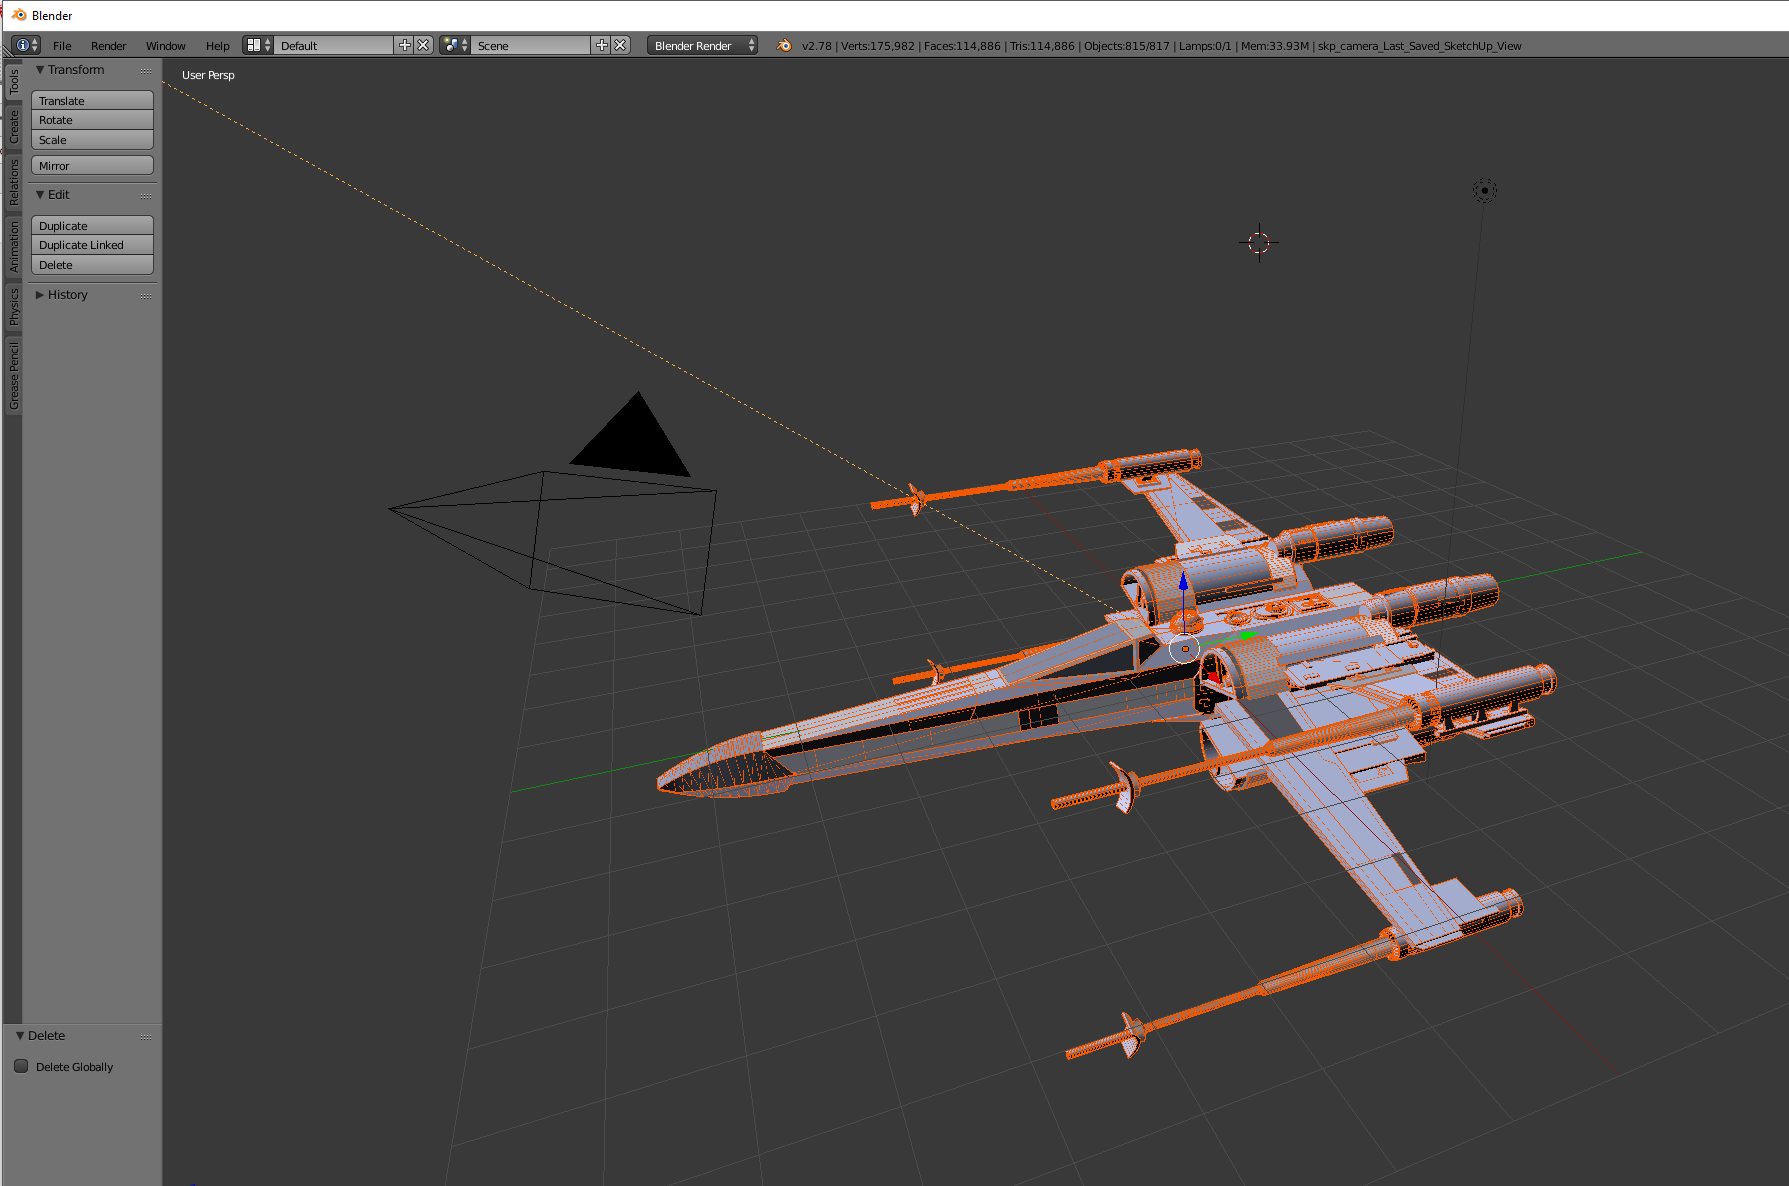This screenshot has height=1186, width=1789.
Task: Switch to the Physics tab
Action: pos(14,306)
